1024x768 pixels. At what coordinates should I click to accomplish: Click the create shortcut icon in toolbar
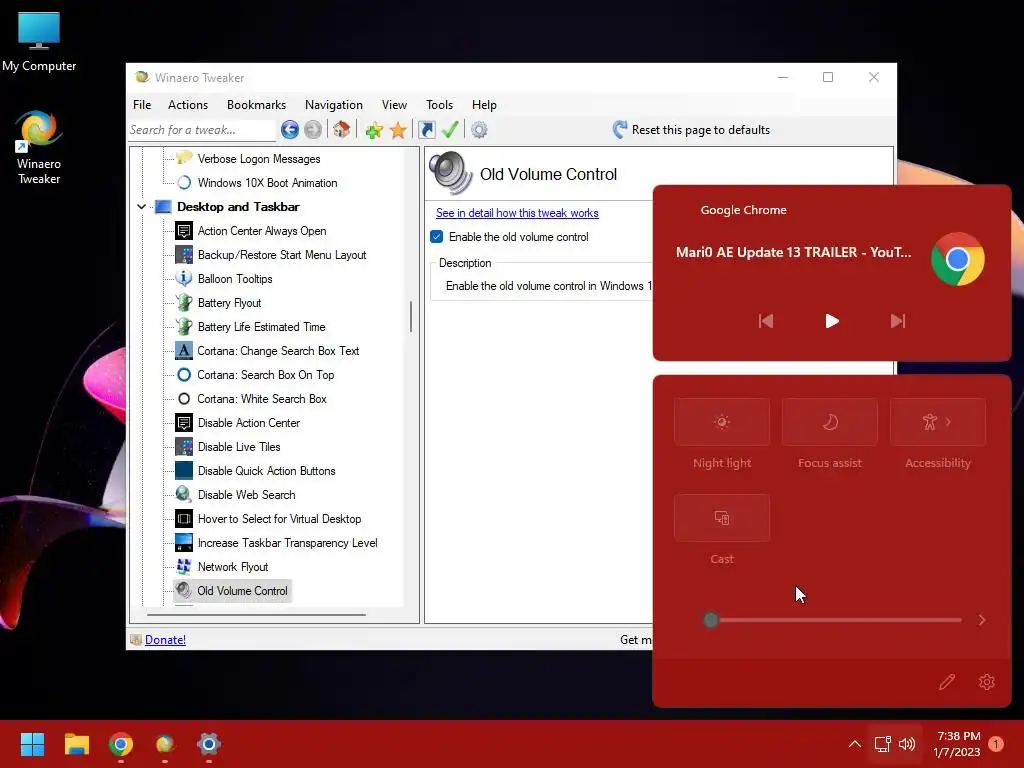426,129
